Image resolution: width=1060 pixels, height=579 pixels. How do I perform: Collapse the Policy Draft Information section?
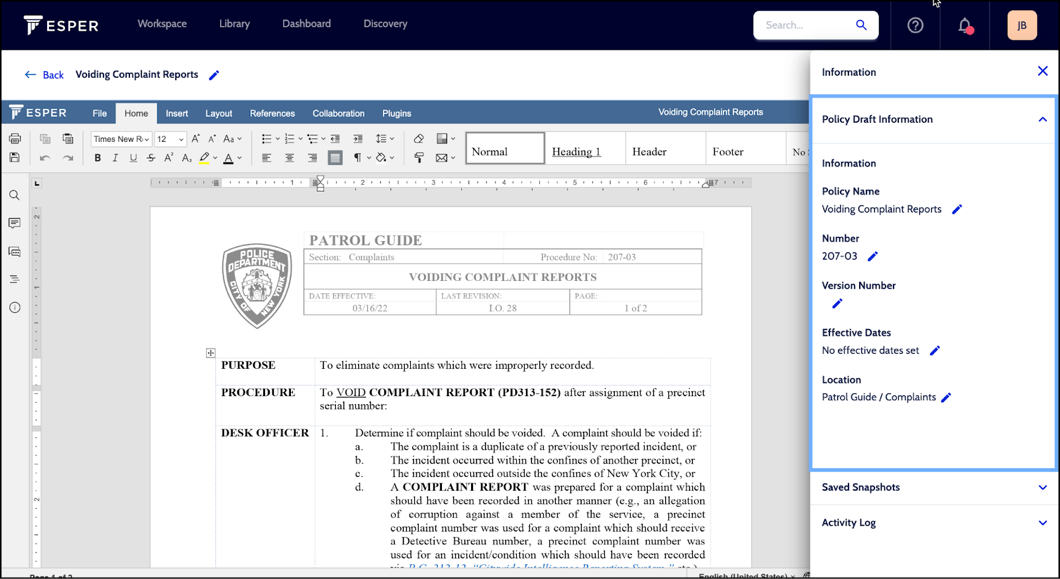[1042, 120]
